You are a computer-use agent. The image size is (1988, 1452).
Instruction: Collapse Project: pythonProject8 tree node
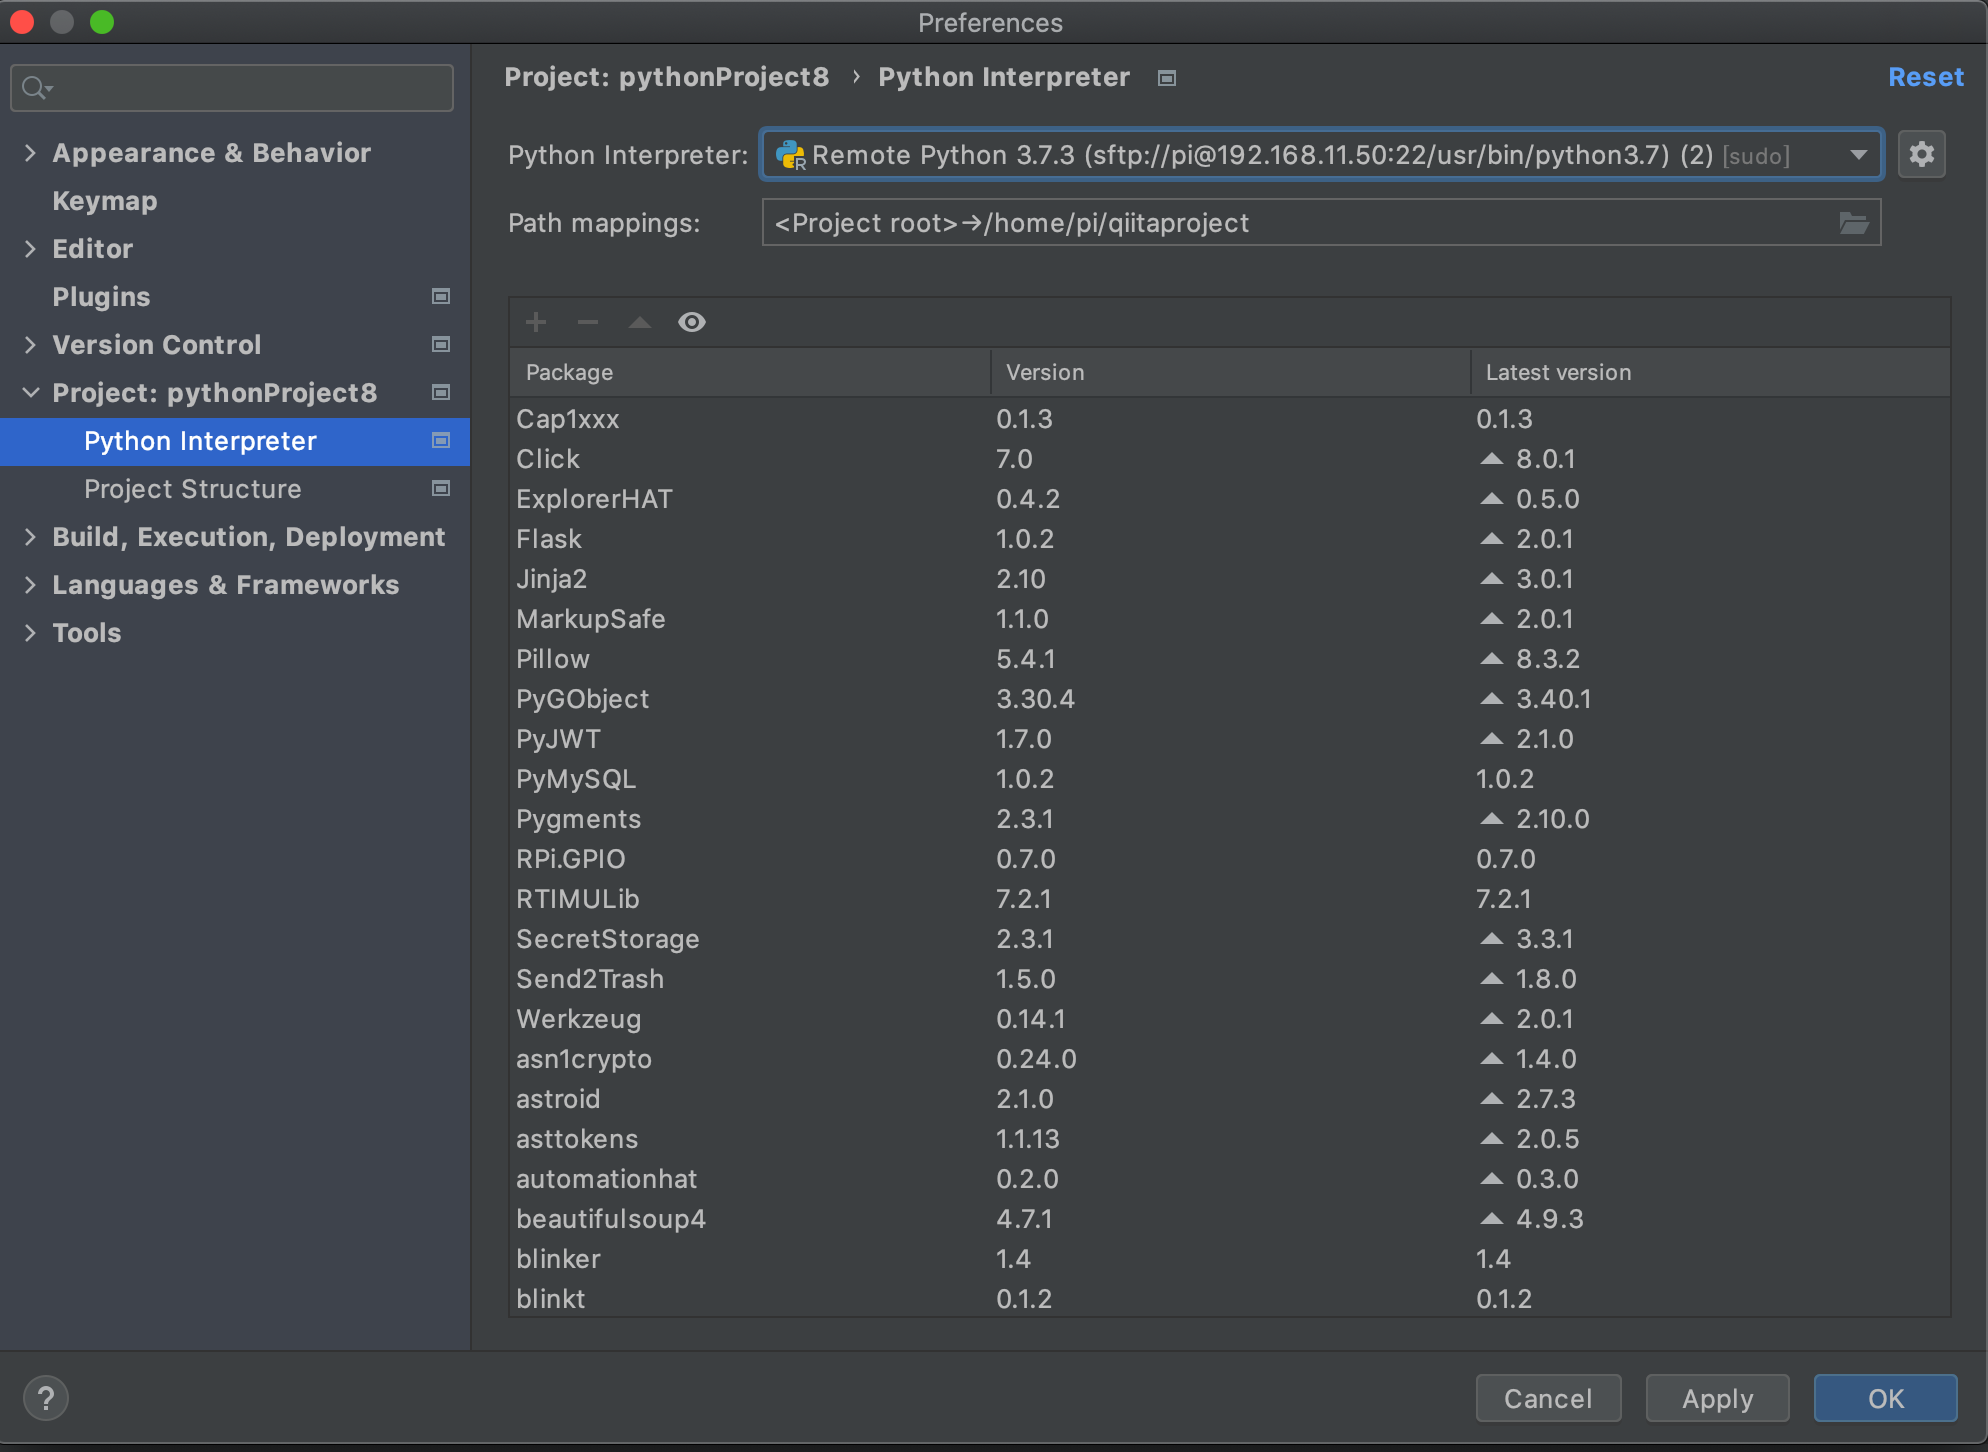click(30, 393)
